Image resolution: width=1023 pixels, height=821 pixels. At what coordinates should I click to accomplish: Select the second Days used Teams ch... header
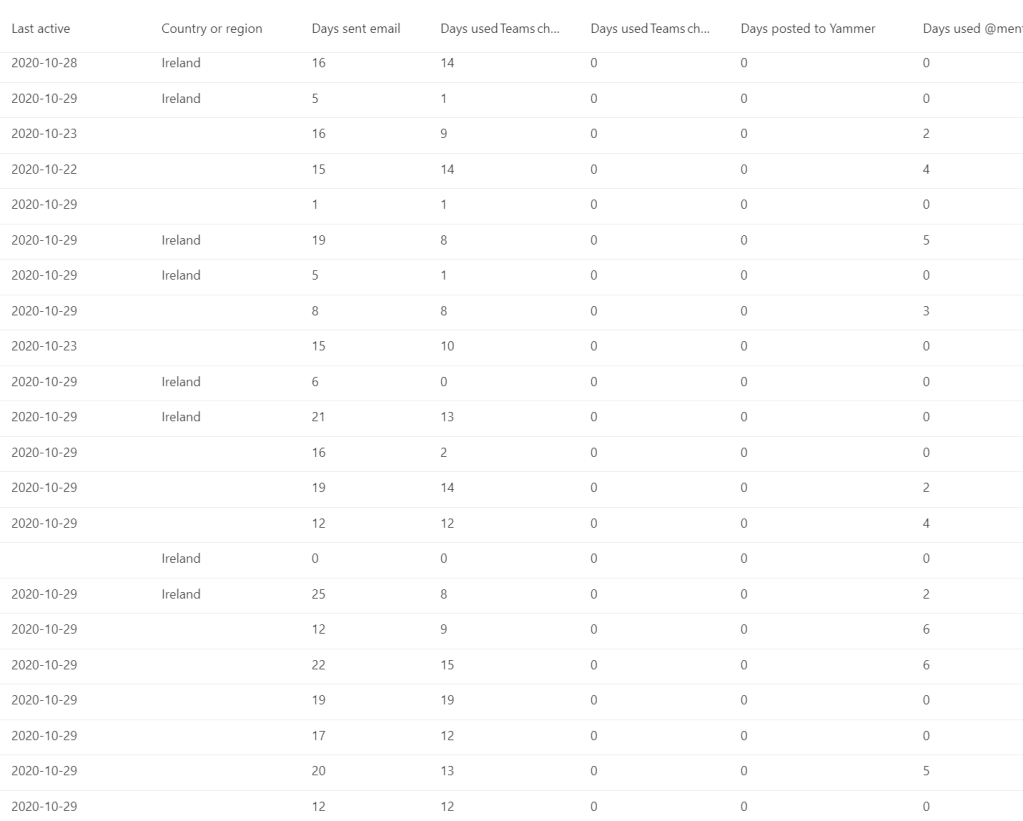click(650, 29)
